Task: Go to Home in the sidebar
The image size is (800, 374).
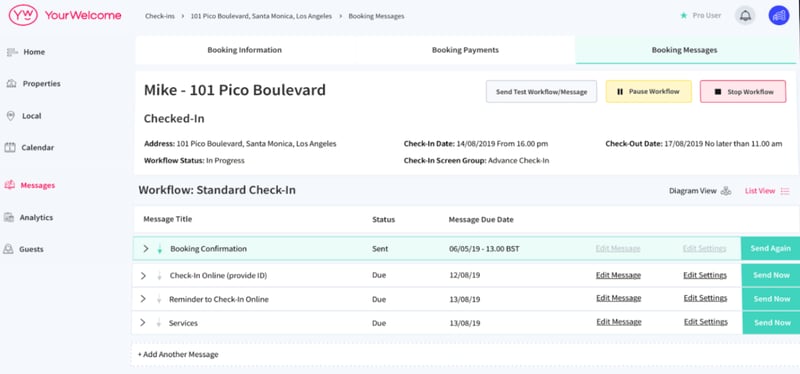Action: pyautogui.click(x=26, y=52)
